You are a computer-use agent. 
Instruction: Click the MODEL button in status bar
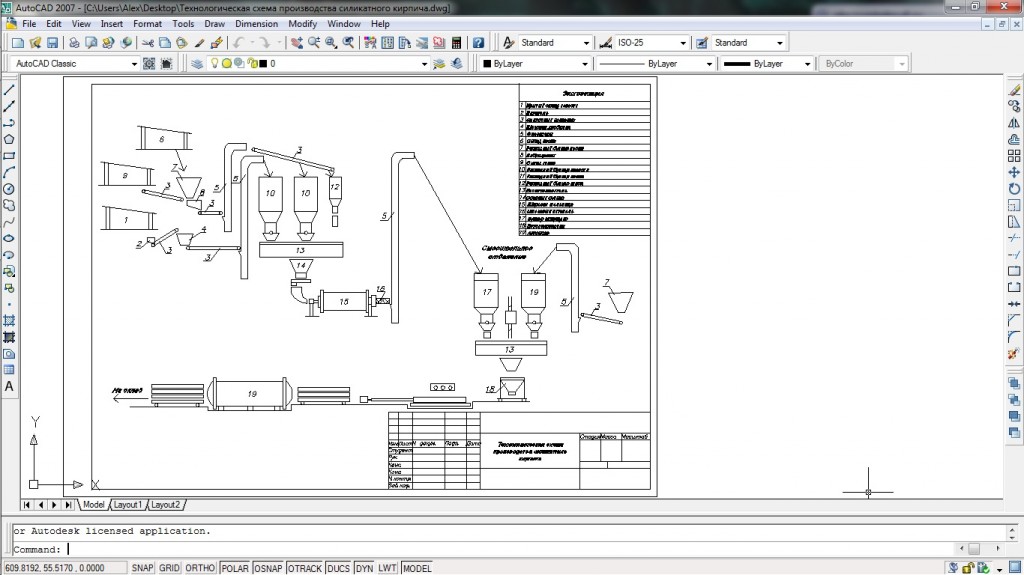[x=417, y=568]
